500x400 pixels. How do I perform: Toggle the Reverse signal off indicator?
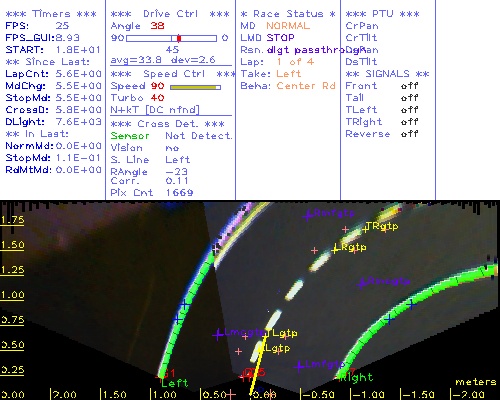click(x=410, y=134)
